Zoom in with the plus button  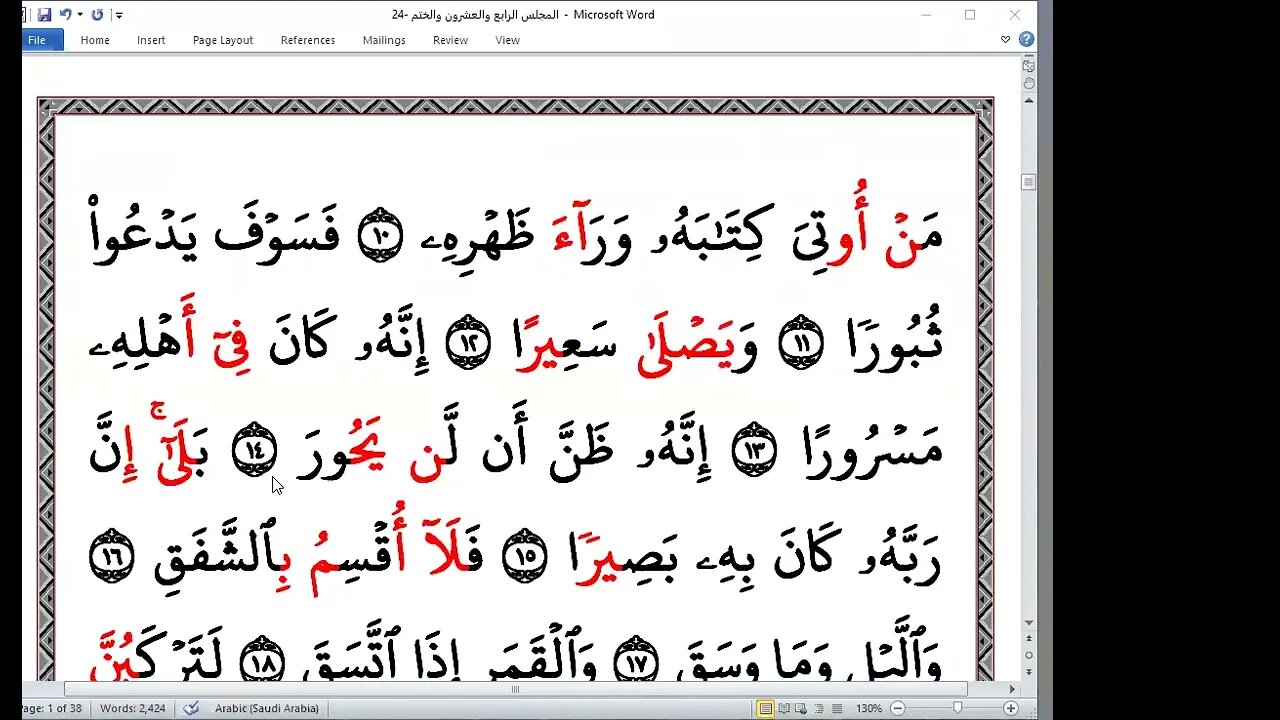(x=1011, y=709)
